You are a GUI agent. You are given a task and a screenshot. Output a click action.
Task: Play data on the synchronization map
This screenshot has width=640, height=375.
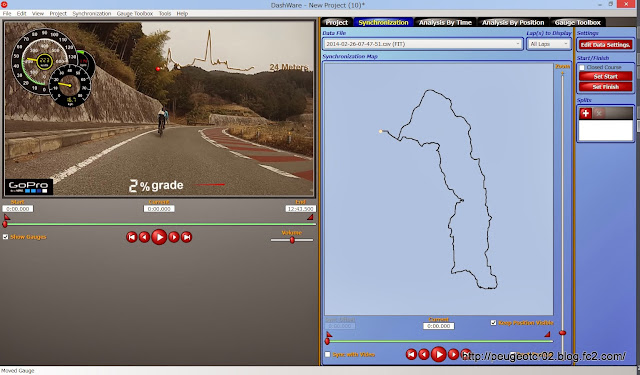(x=439, y=354)
